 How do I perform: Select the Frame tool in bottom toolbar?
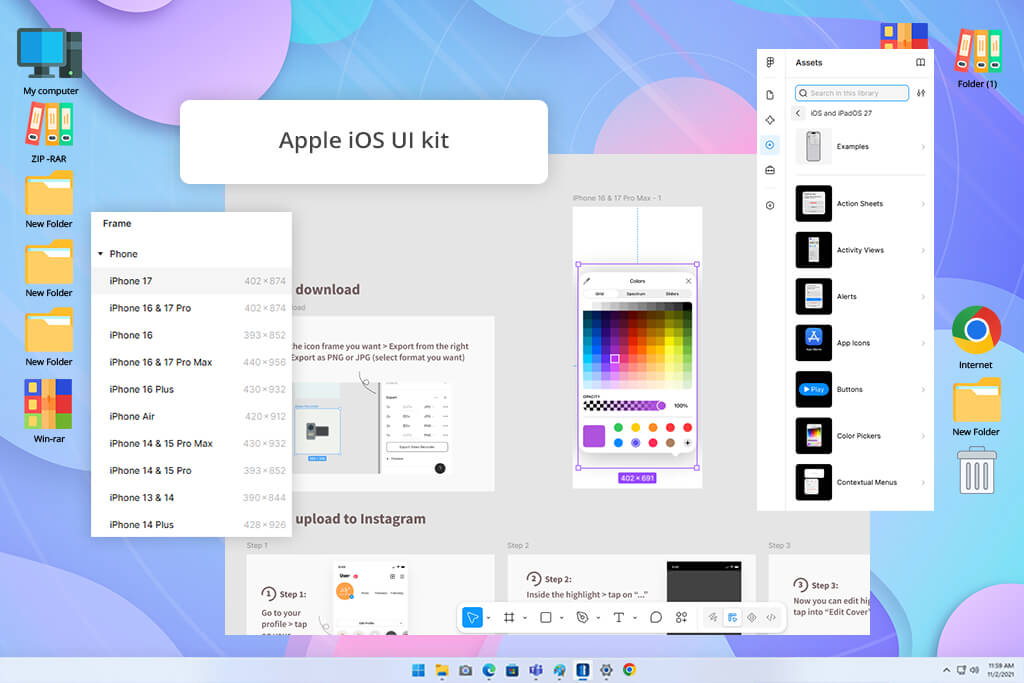[x=509, y=617]
